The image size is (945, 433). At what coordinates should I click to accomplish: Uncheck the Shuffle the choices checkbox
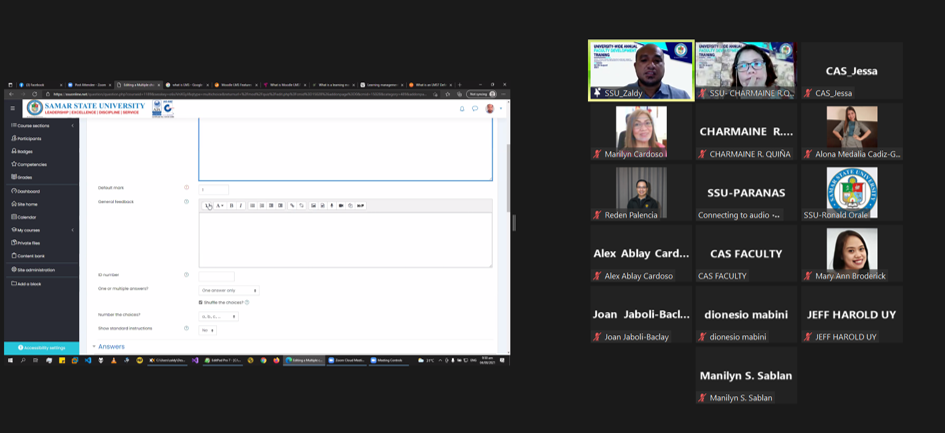click(x=200, y=302)
